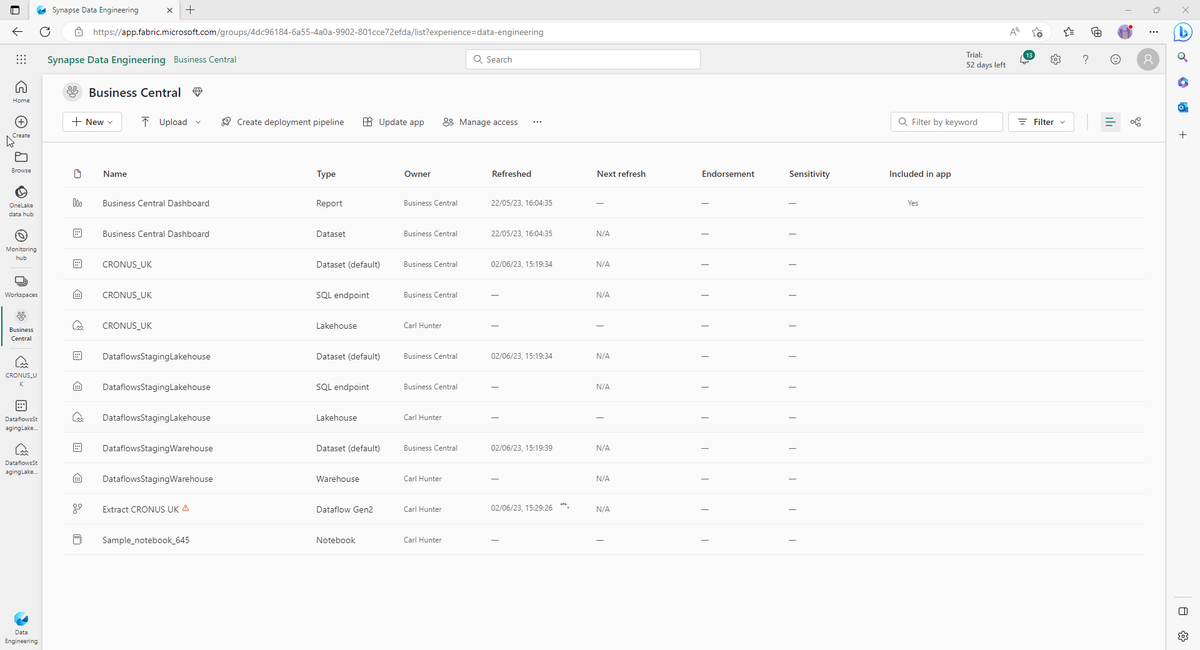Open more options ellipsis in the toolbar
Viewport: 1200px width, 650px height.
point(537,122)
